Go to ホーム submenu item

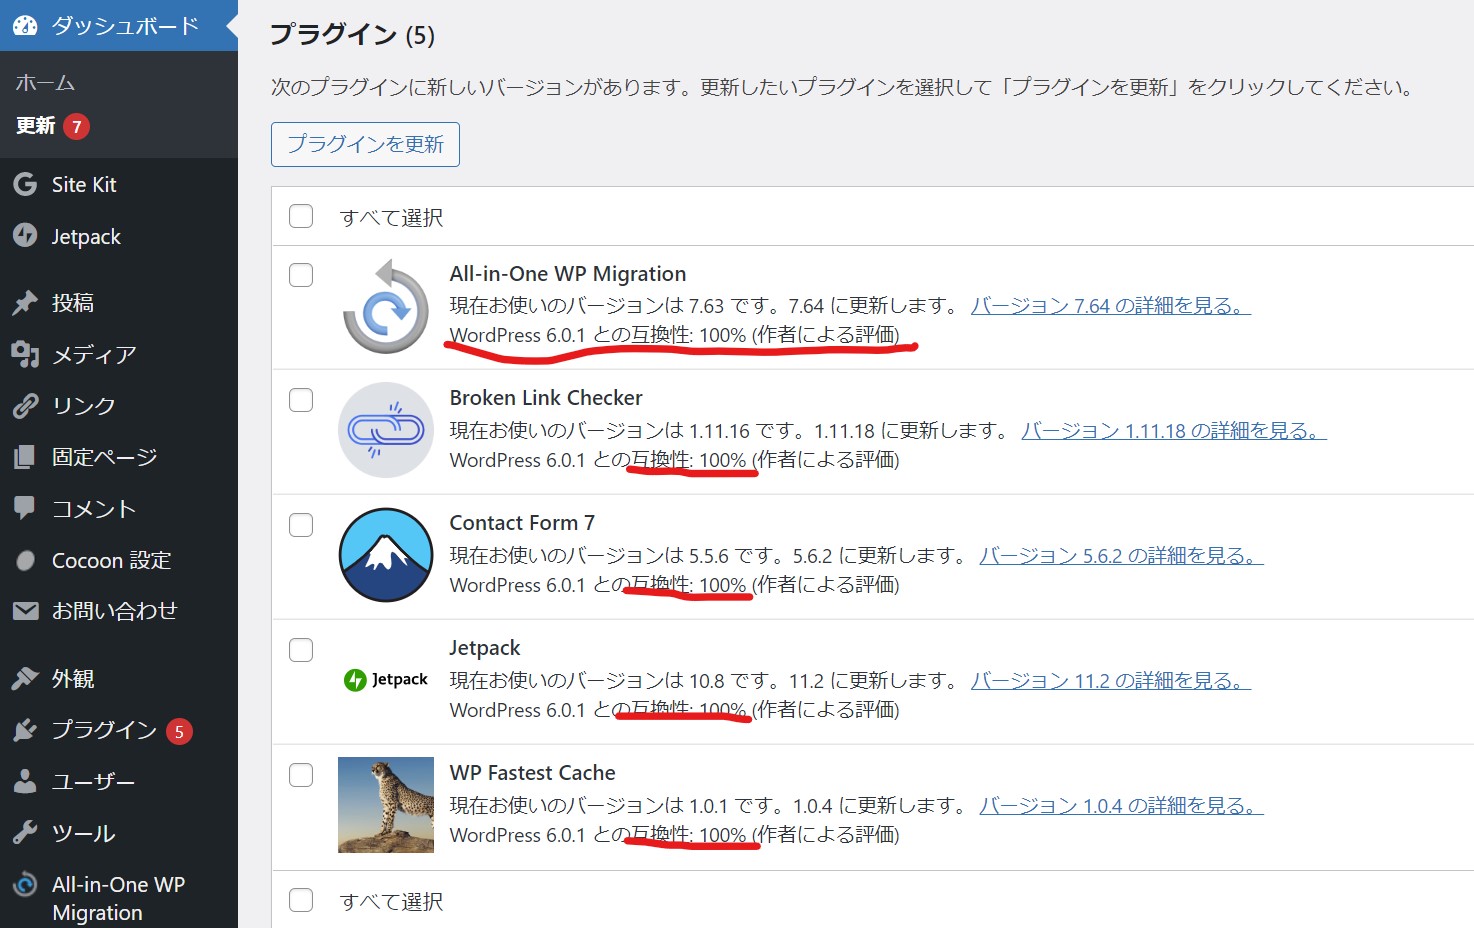pyautogui.click(x=45, y=83)
